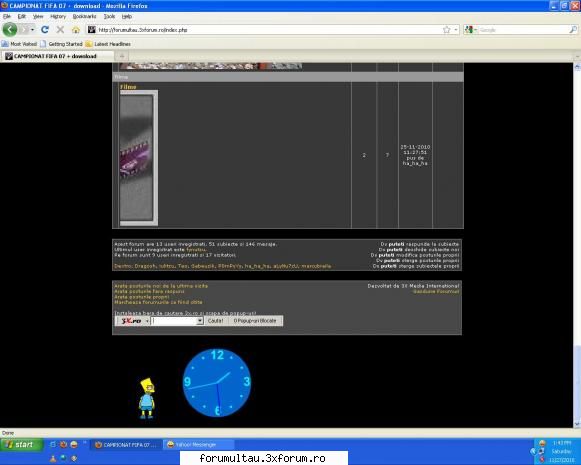
Task: Click the Yahoo Messenger tray icon
Action: pyautogui.click(x=542, y=443)
